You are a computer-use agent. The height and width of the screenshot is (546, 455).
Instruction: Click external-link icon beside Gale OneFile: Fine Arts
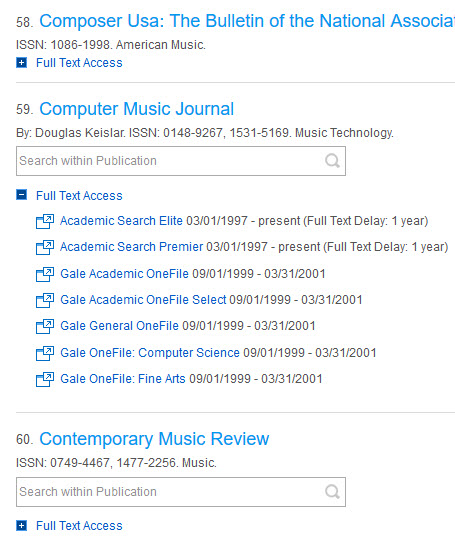[x=45, y=380]
